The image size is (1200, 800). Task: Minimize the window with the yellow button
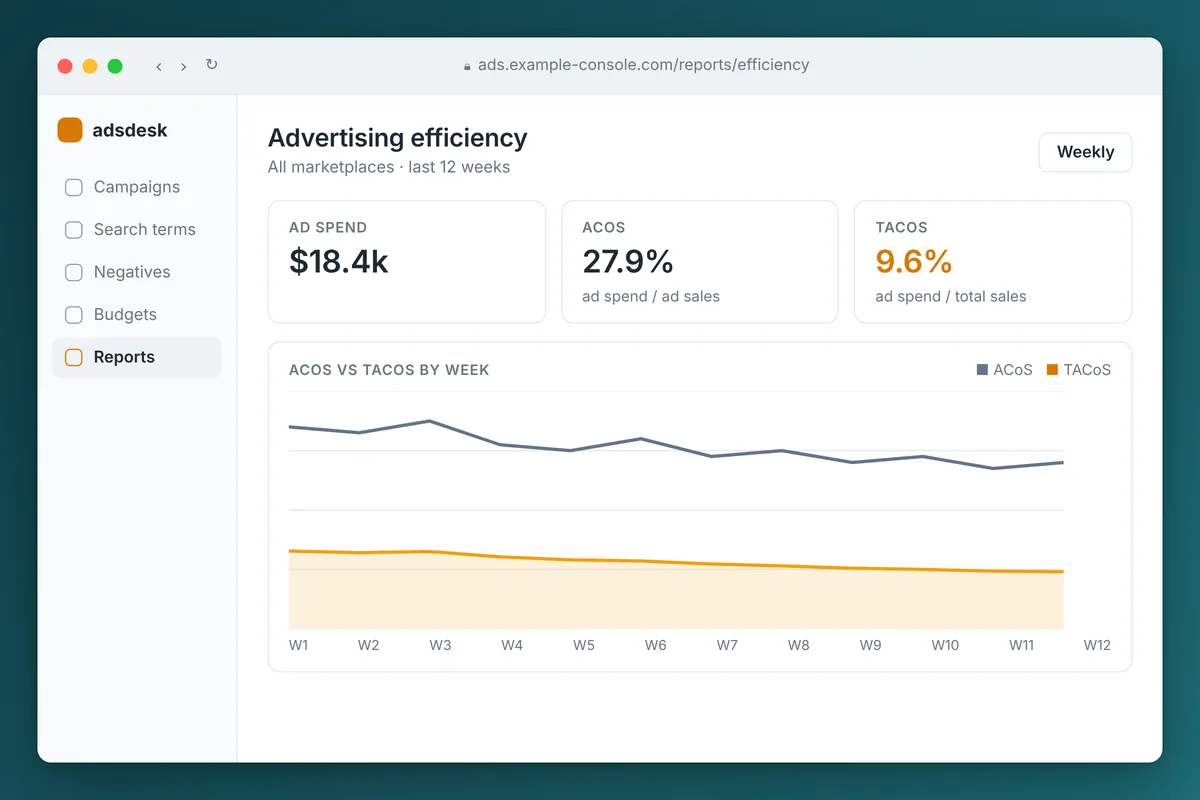90,66
